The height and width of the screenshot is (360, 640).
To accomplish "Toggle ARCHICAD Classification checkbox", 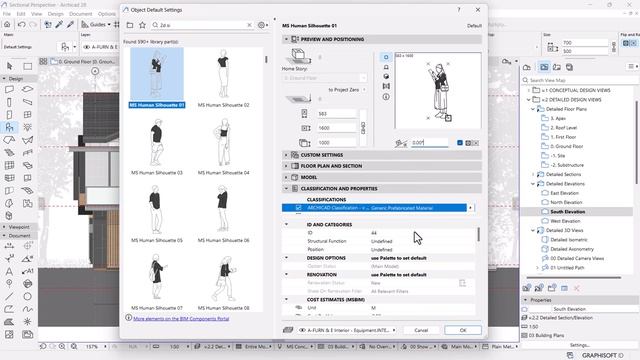I will 298,208.
